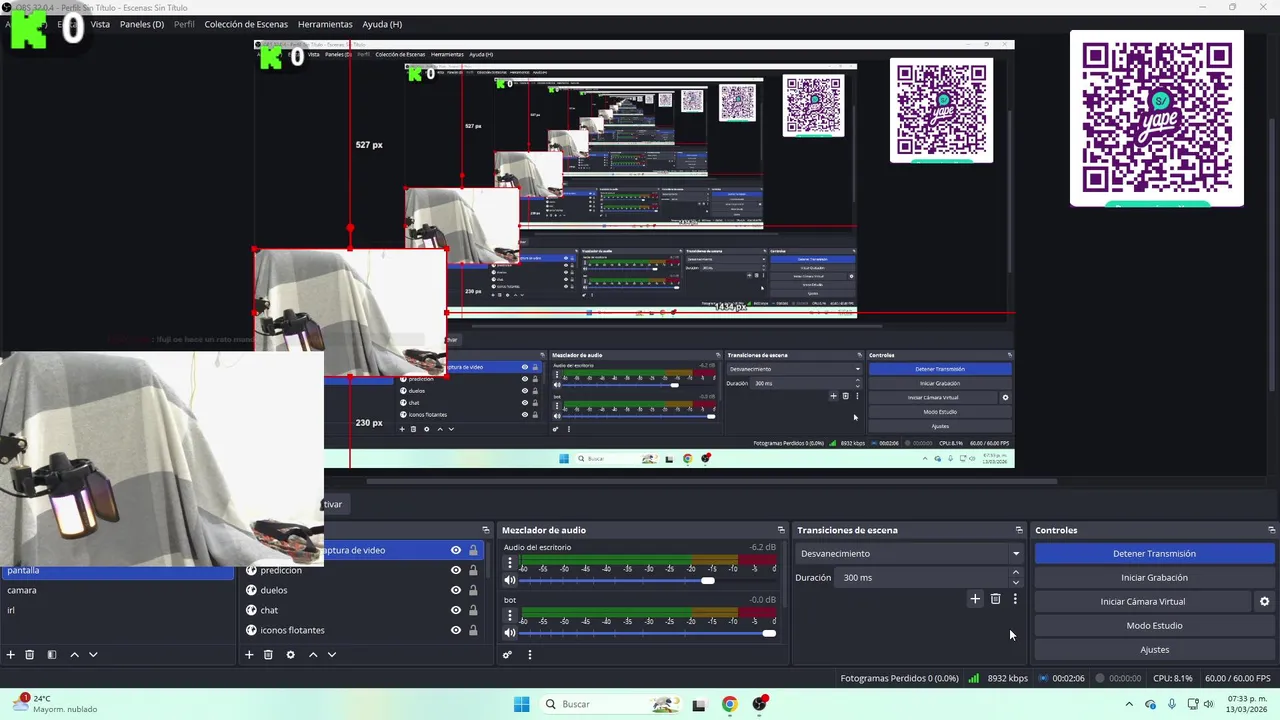This screenshot has height=720, width=1280.
Task: Open transition properties three-dot menu
Action: [1015, 599]
